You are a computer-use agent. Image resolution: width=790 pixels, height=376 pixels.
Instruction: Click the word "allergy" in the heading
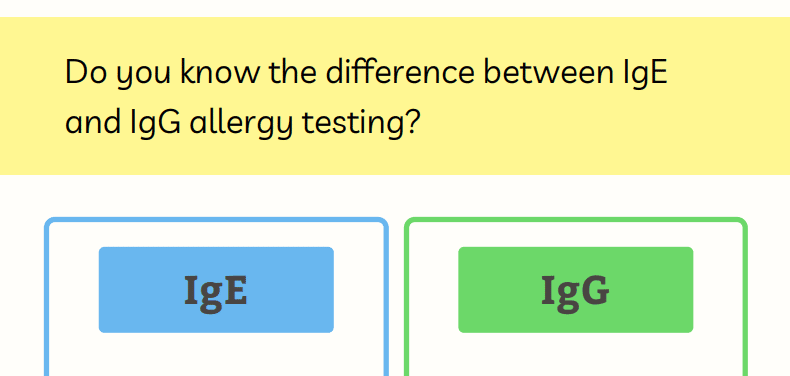click(241, 124)
